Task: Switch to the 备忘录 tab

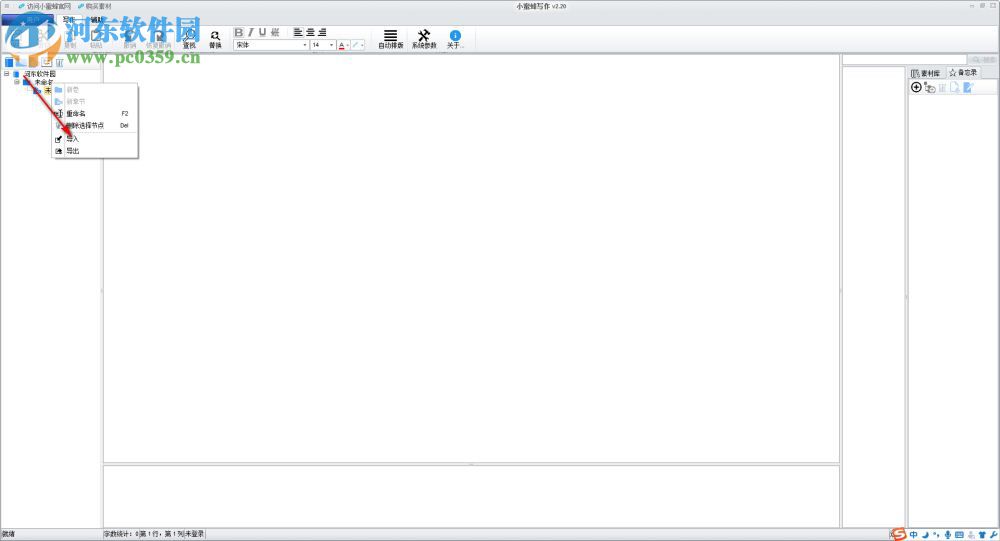Action: click(x=963, y=73)
